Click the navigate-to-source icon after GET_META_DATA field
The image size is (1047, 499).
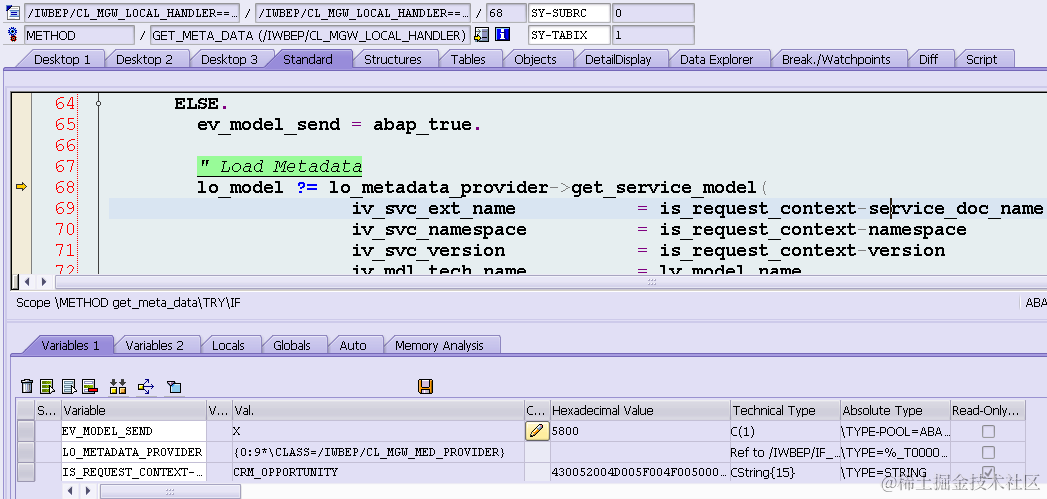[481, 35]
